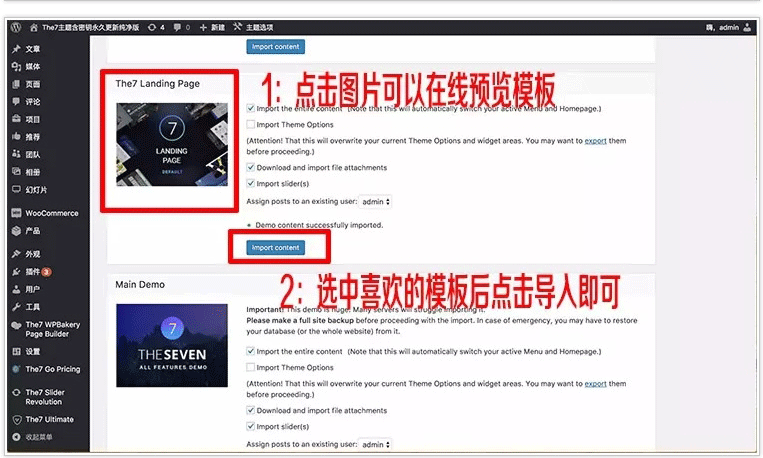Image resolution: width=763 pixels, height=458 pixels.
Task: Click the settings icon beside 设置
Action: [x=17, y=351]
